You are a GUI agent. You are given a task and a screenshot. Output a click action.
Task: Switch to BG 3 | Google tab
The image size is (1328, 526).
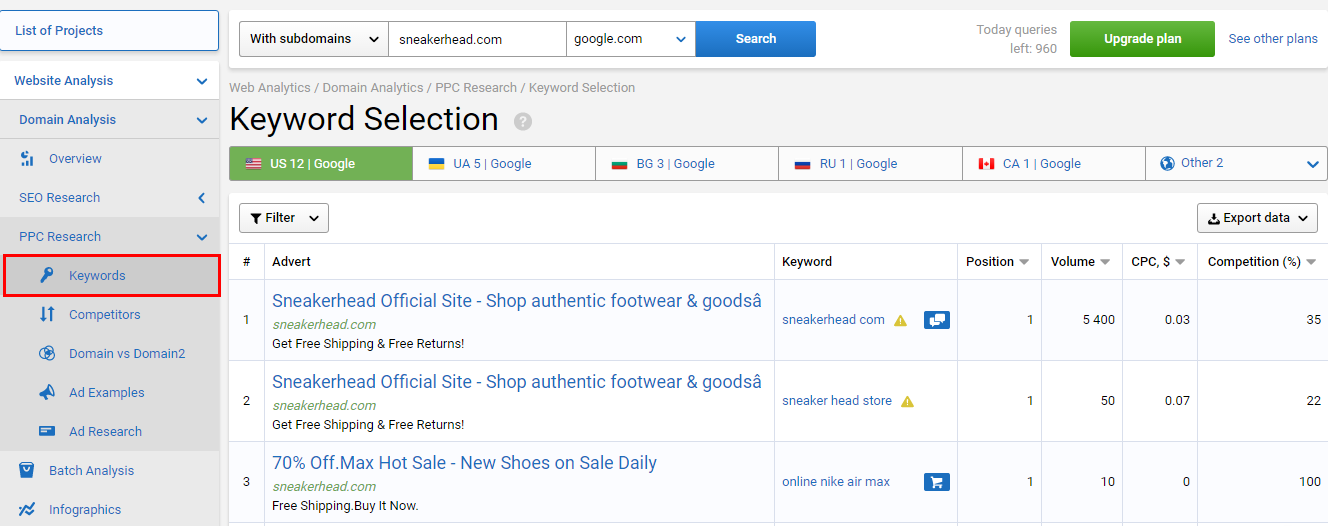(x=687, y=164)
